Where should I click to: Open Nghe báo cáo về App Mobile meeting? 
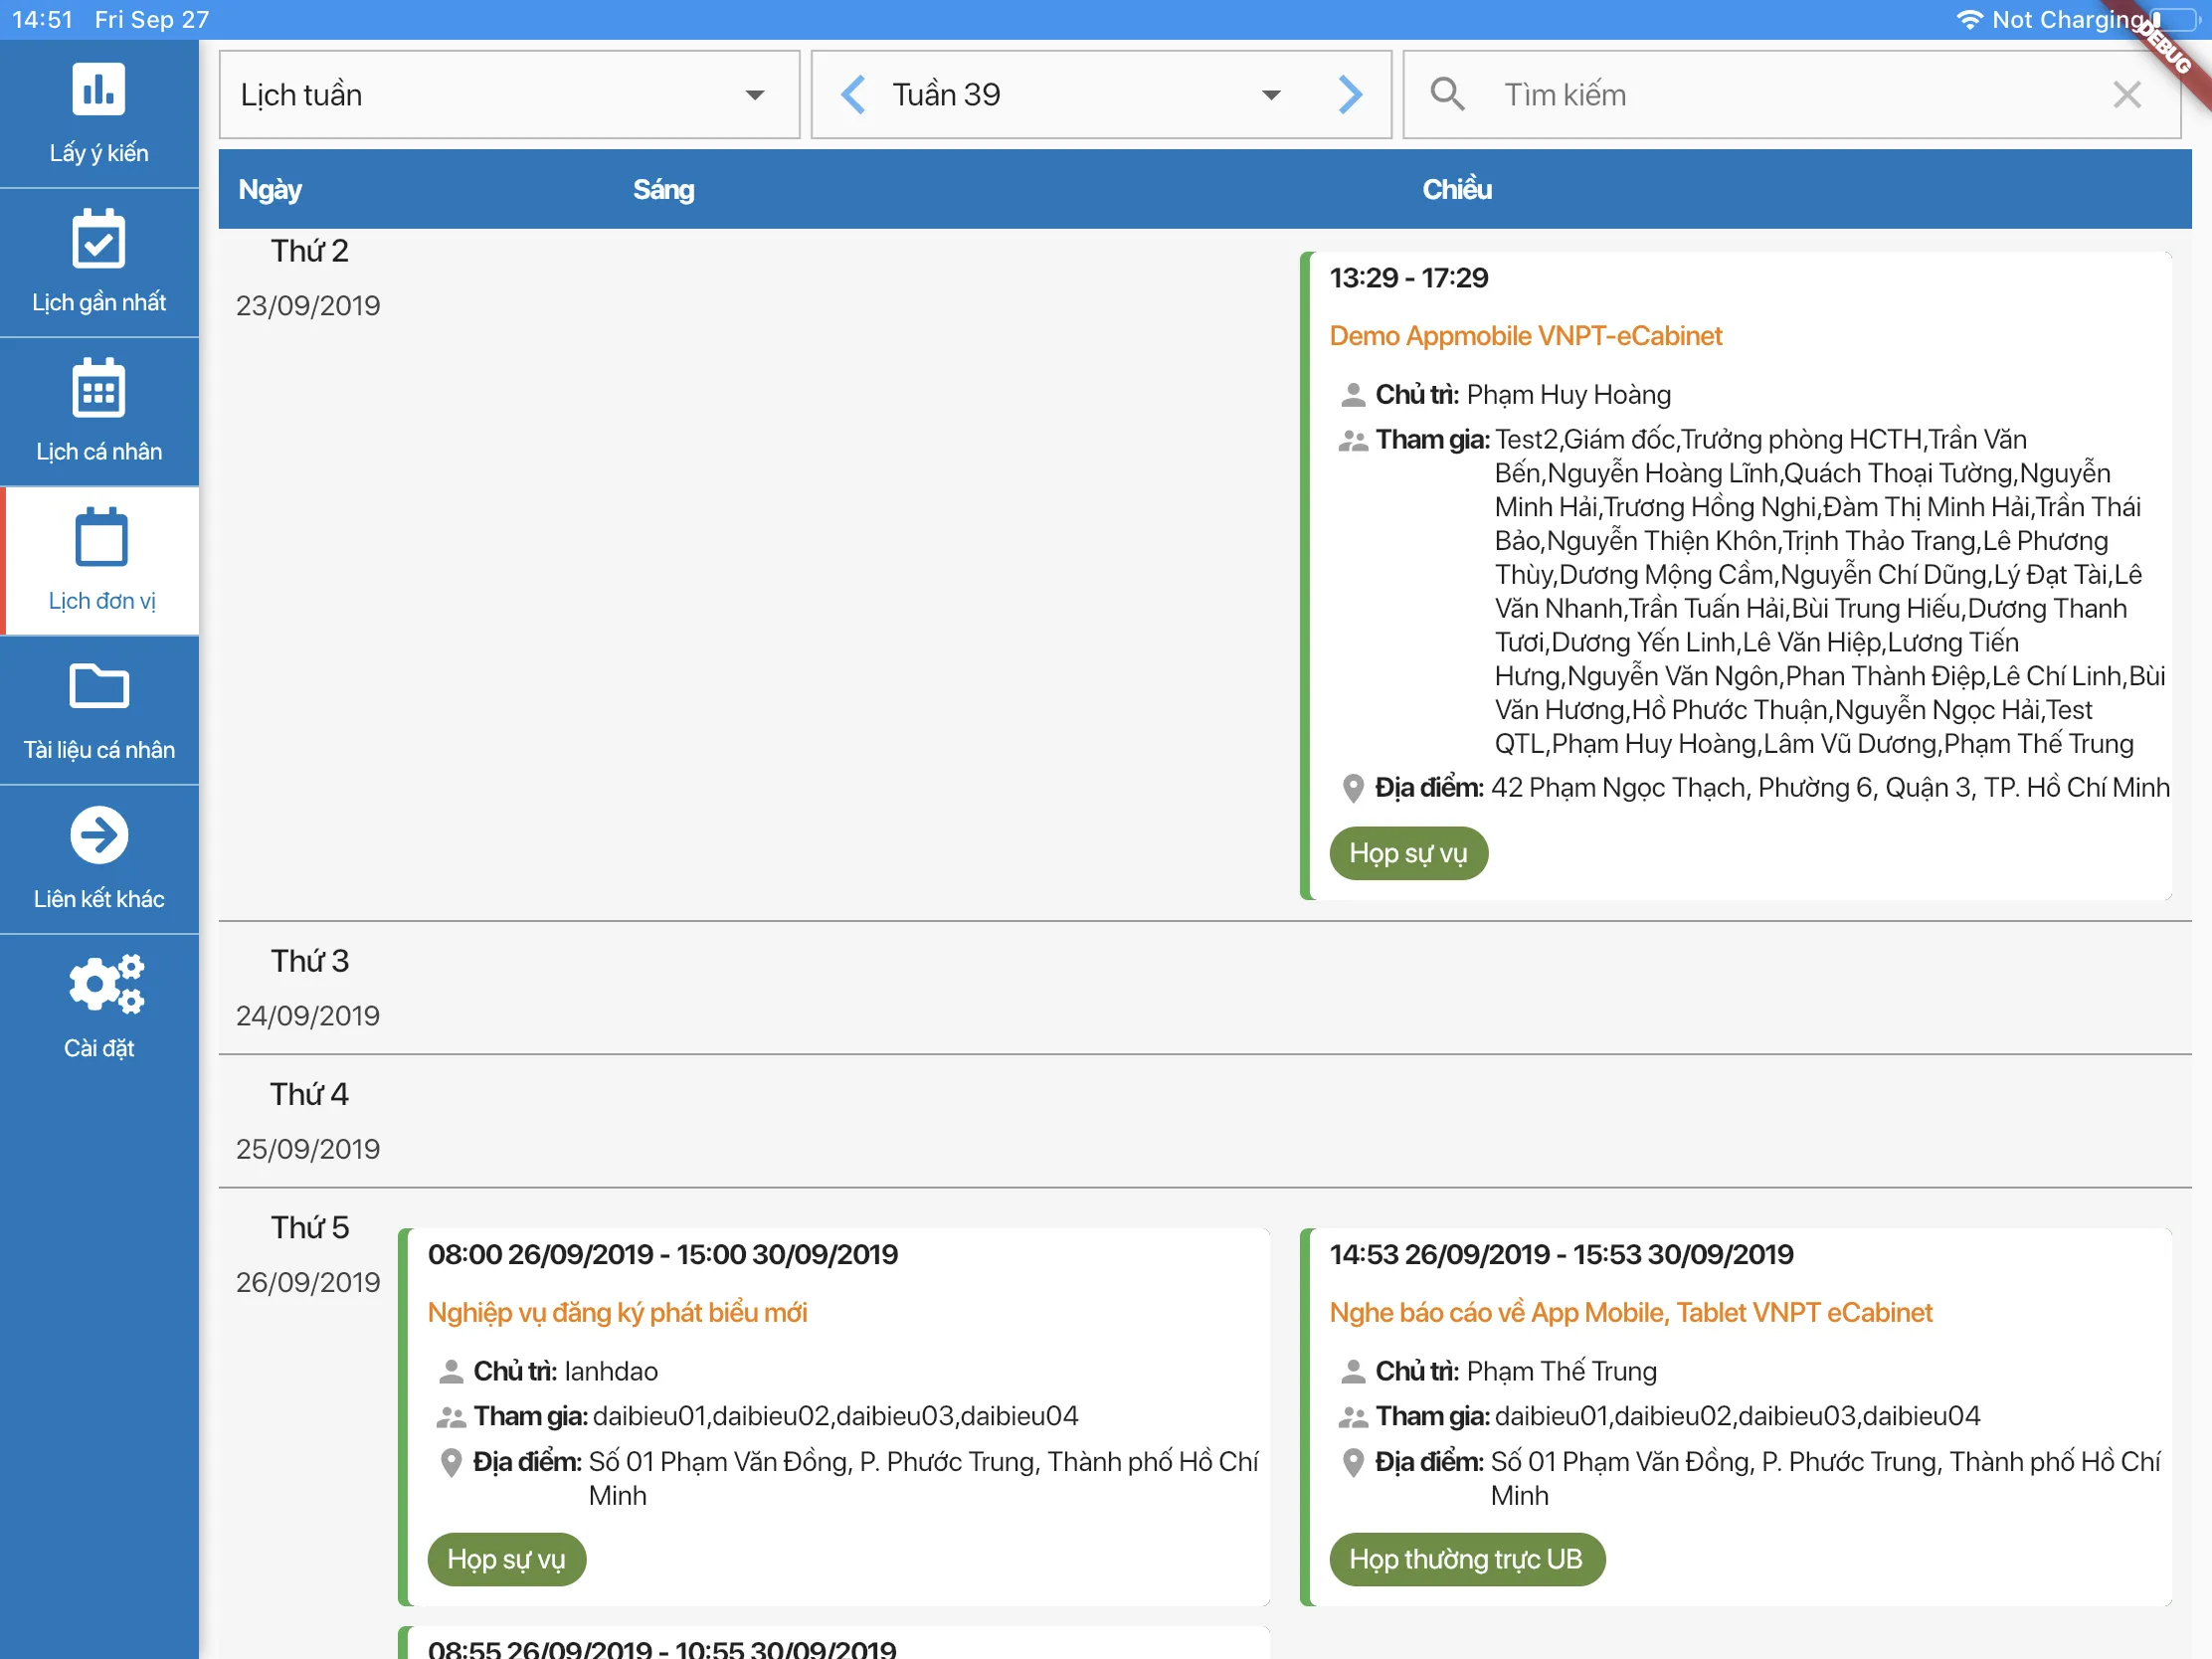(x=1631, y=1313)
